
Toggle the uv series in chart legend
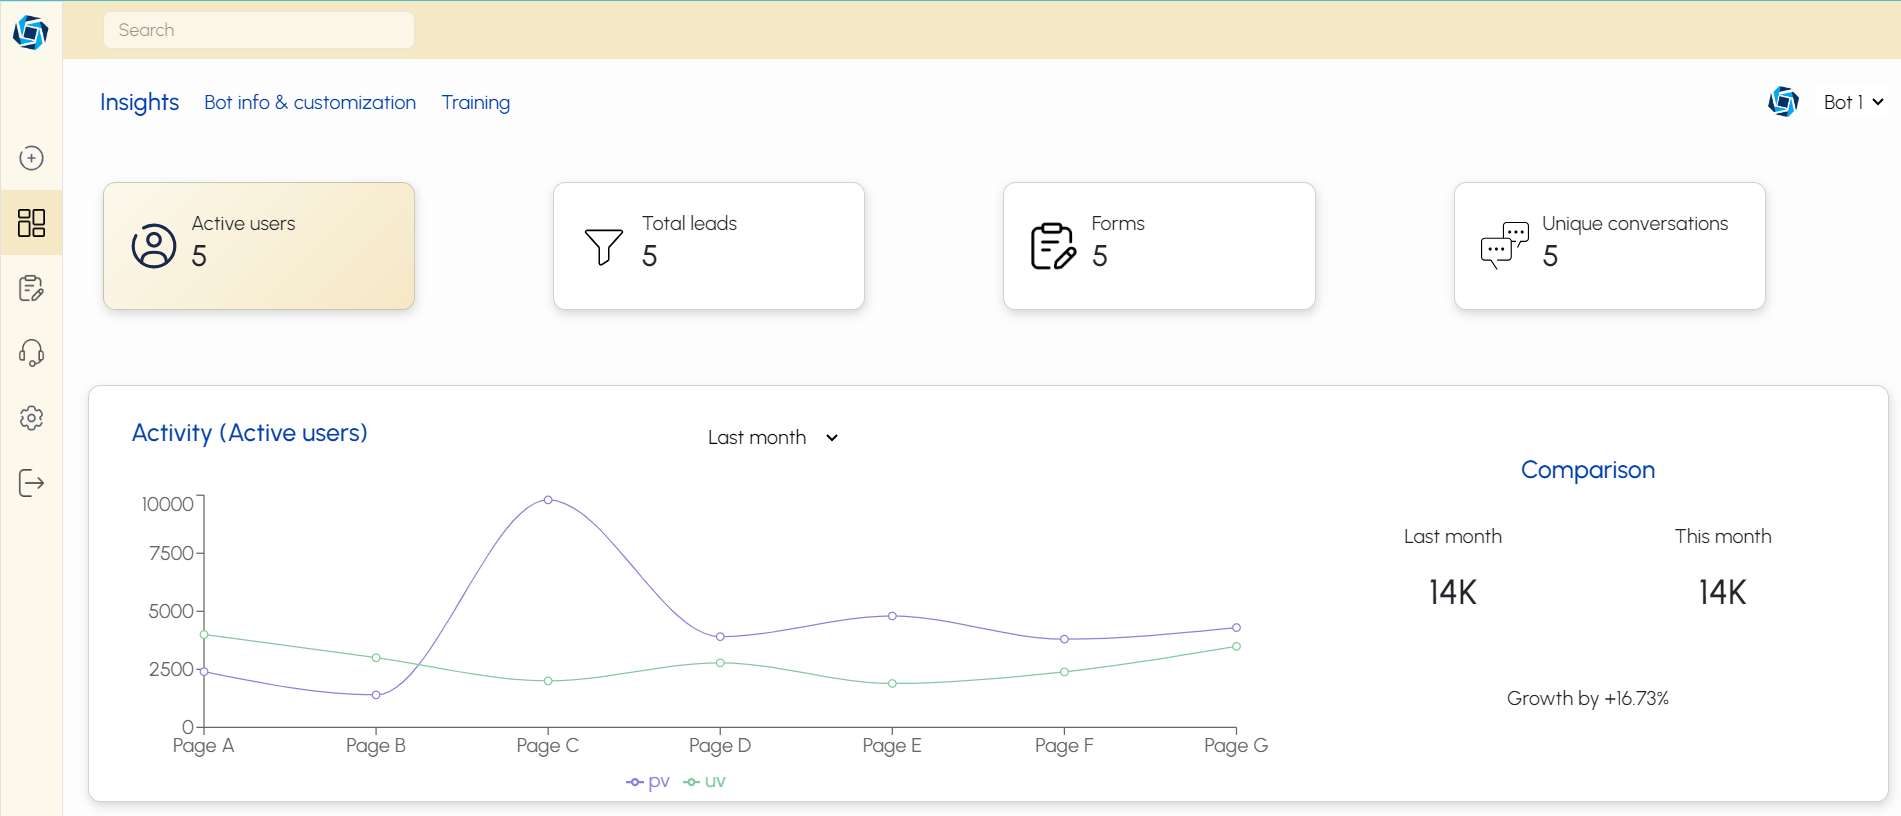click(705, 782)
